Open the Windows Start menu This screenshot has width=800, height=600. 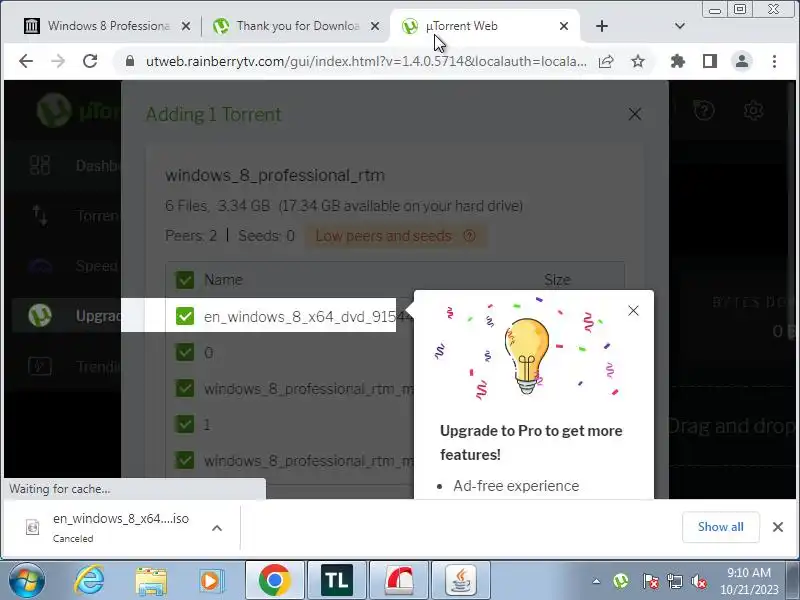(x=26, y=580)
